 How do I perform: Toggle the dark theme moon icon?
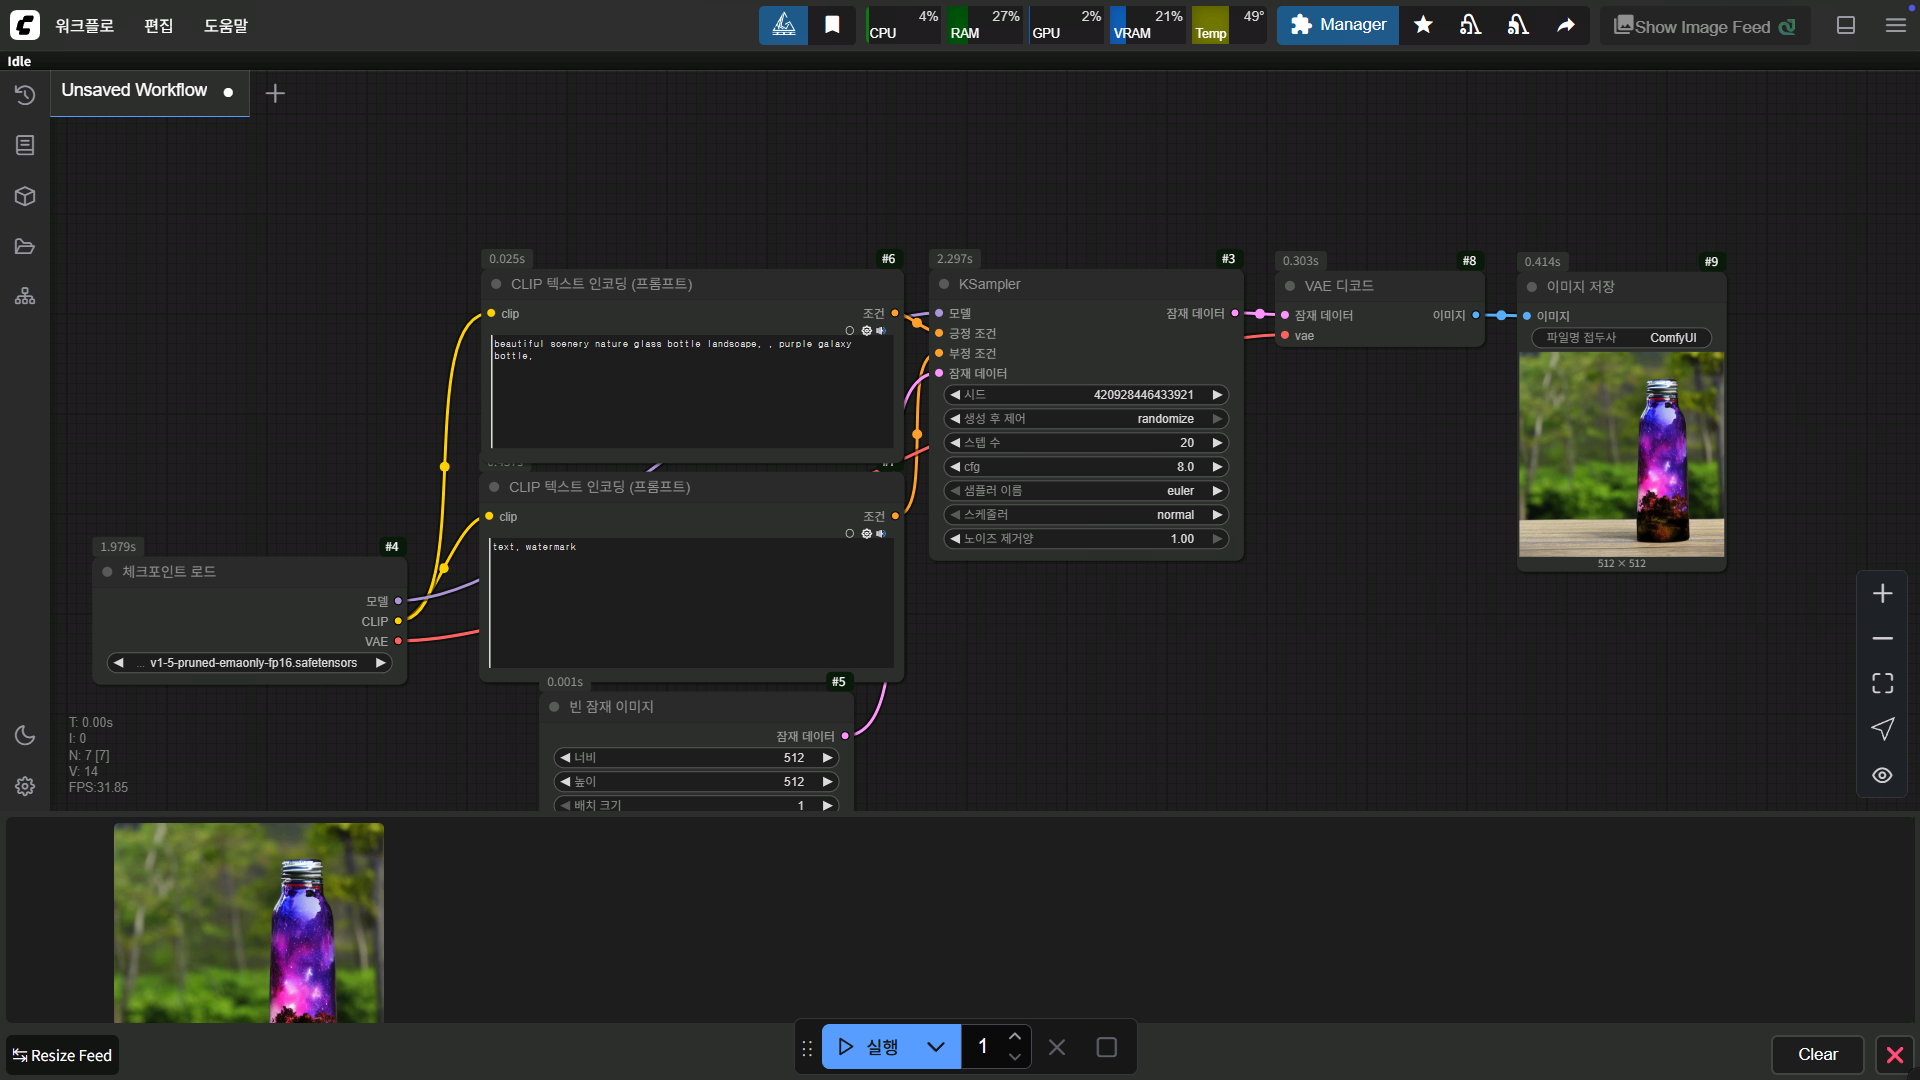coord(25,735)
